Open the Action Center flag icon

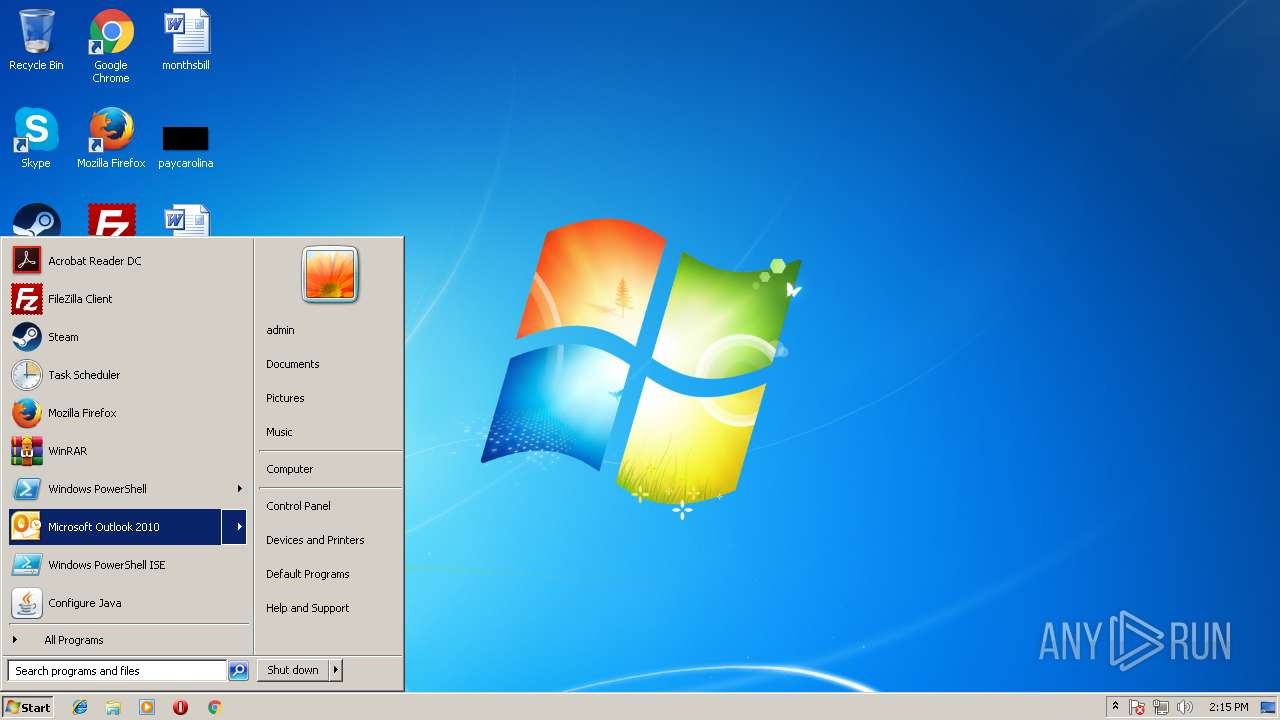(x=1137, y=707)
